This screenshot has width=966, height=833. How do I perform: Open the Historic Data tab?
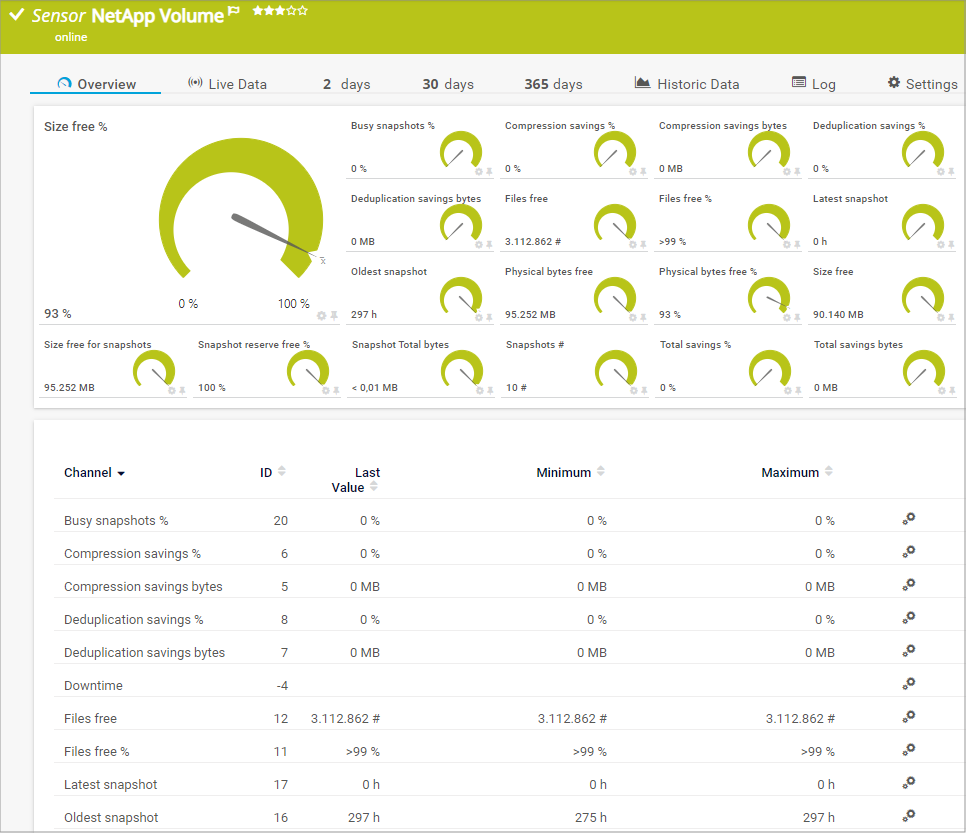(x=687, y=84)
